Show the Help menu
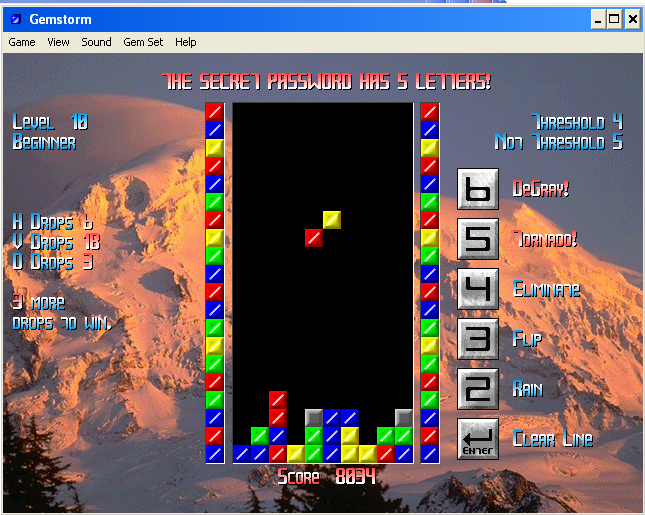Image resolution: width=645 pixels, height=515 pixels. (x=186, y=42)
